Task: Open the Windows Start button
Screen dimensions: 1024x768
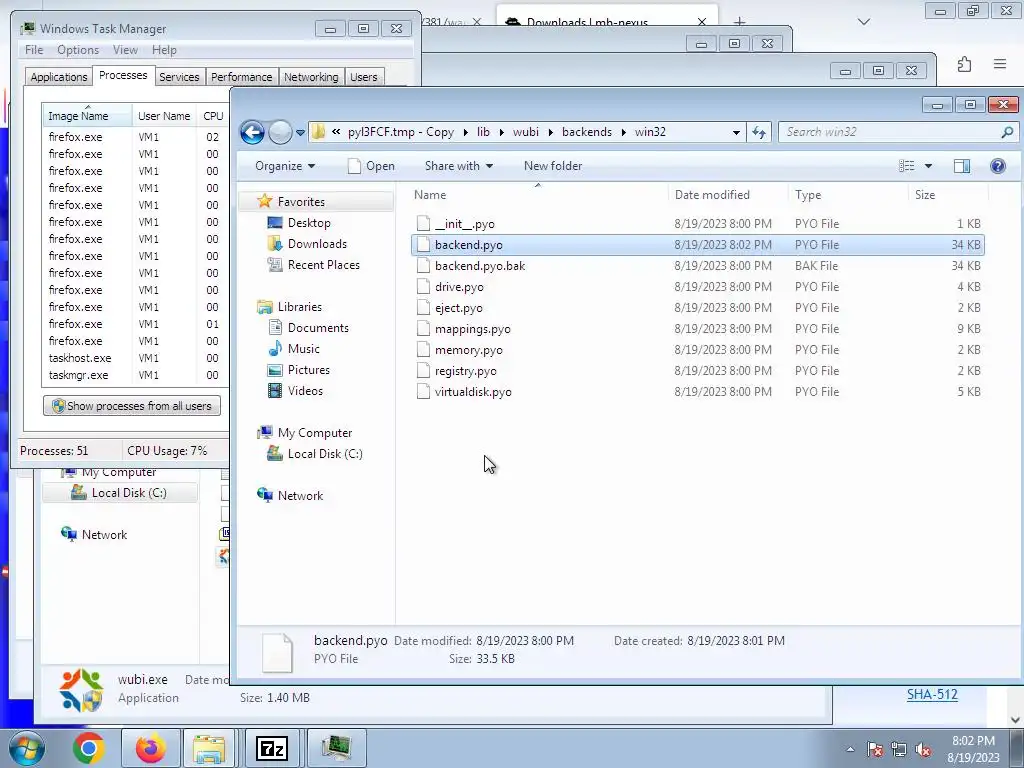Action: (27, 748)
